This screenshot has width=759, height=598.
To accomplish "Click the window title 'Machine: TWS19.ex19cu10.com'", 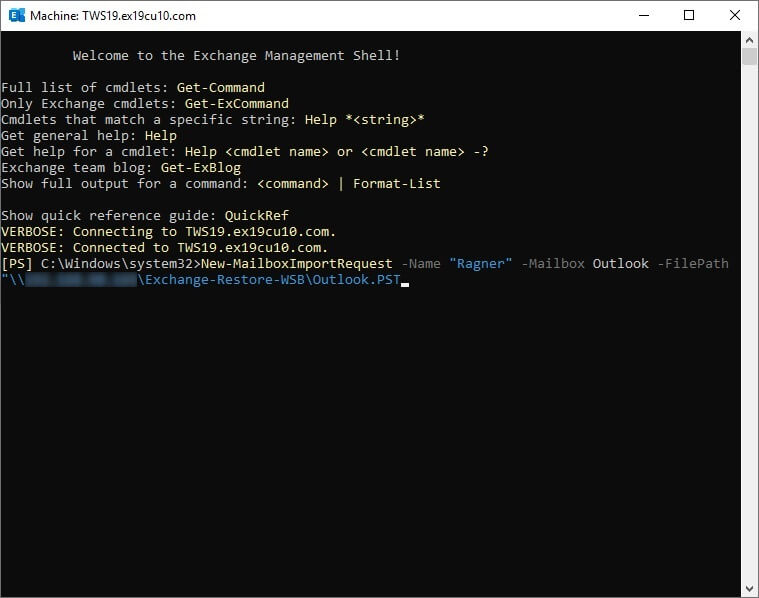I will [113, 16].
